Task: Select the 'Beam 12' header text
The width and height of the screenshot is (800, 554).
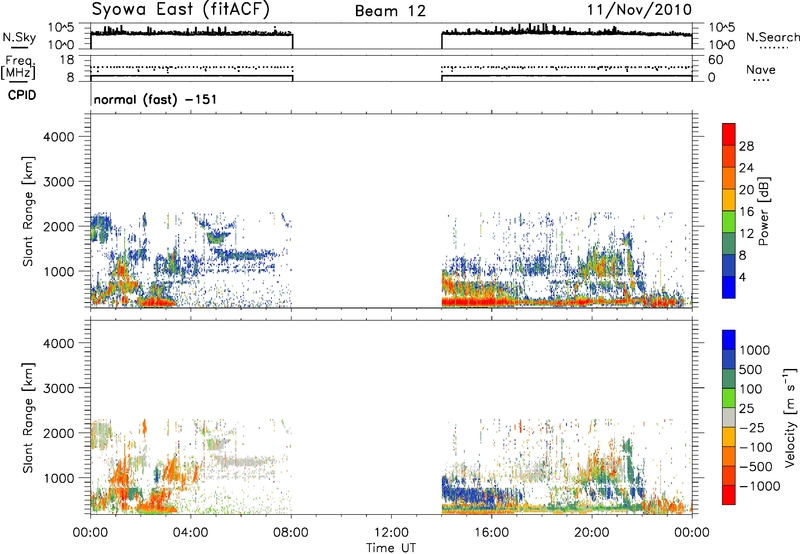Action: tap(390, 11)
